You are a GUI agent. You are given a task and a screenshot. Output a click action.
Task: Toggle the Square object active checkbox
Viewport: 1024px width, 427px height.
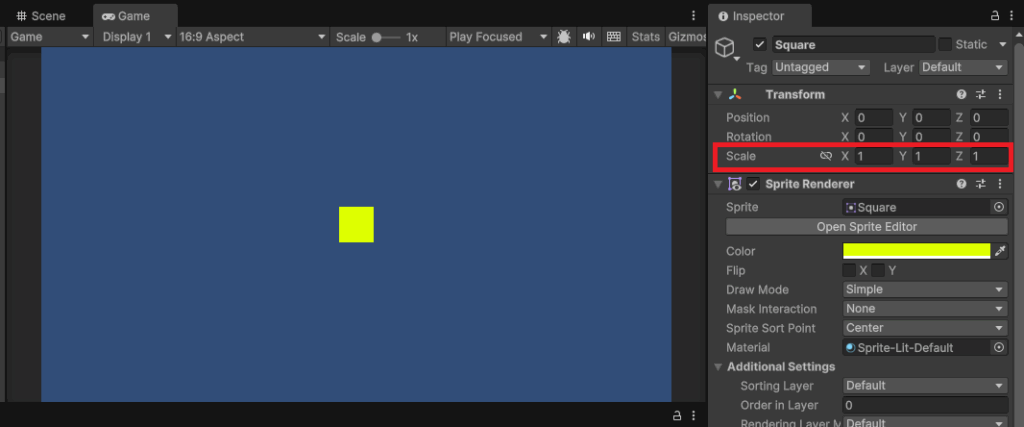760,44
